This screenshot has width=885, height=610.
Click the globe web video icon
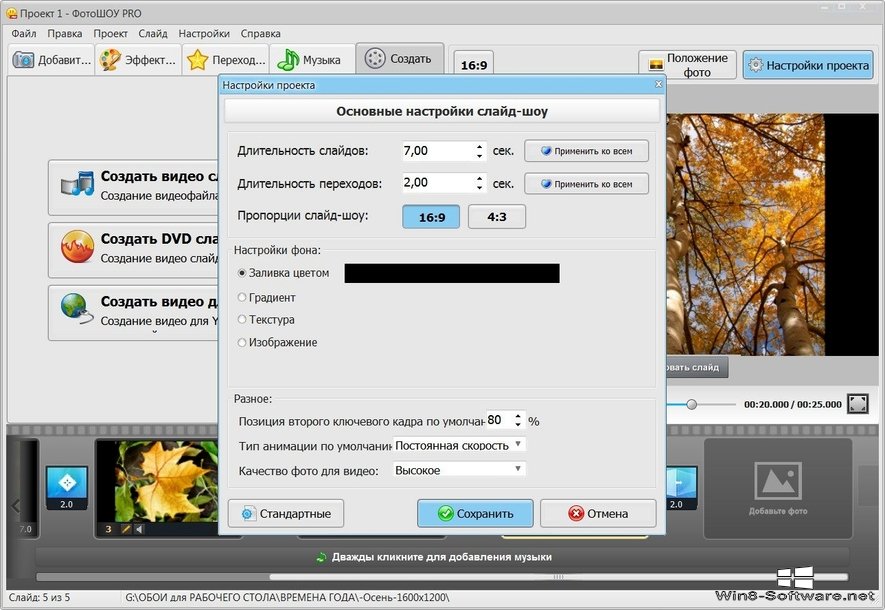click(x=77, y=309)
